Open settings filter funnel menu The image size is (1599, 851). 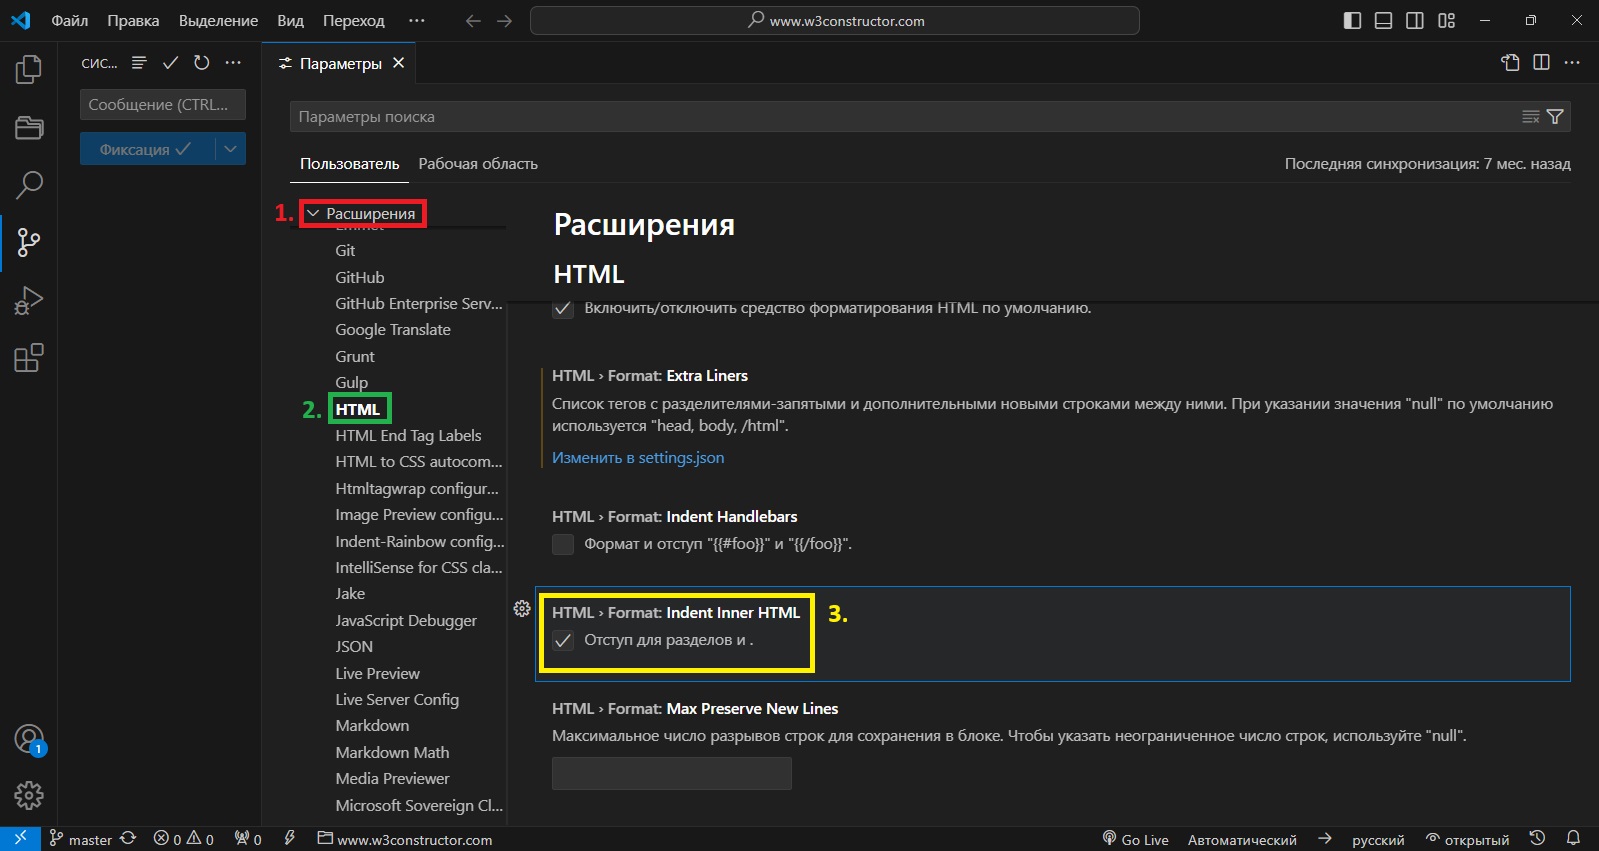(1555, 117)
